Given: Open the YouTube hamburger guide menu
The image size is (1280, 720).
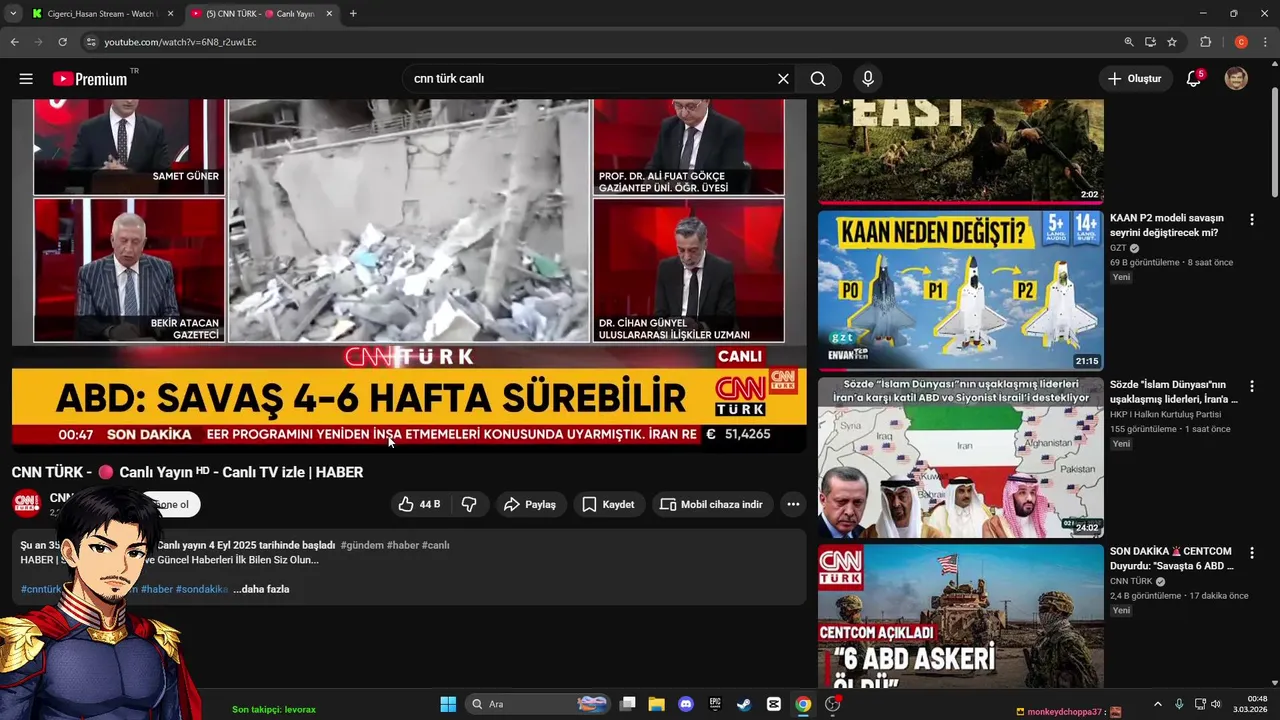Looking at the screenshot, I should pos(26,79).
